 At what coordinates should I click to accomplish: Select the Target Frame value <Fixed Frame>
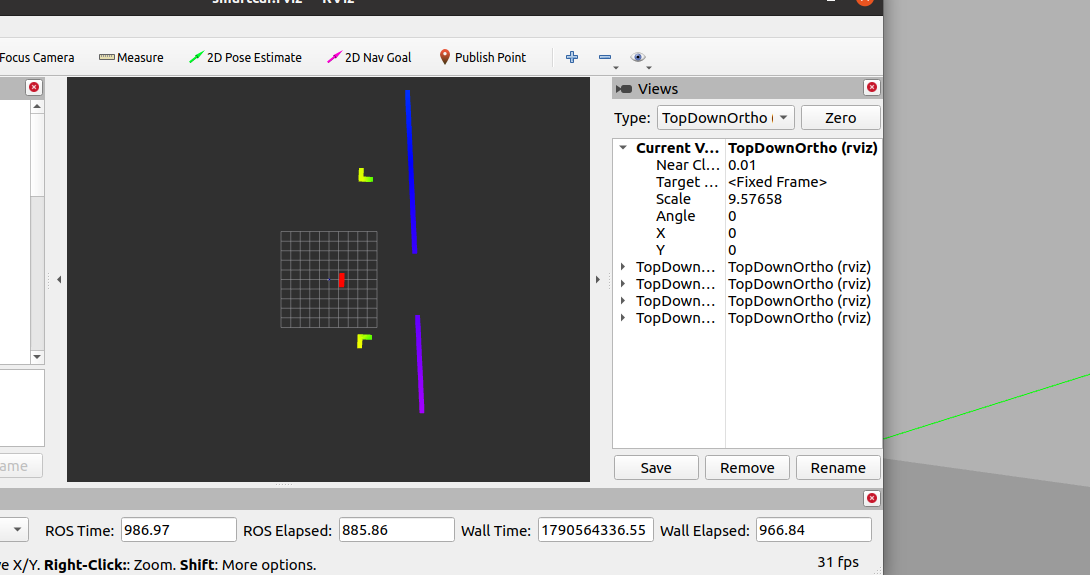[777, 182]
